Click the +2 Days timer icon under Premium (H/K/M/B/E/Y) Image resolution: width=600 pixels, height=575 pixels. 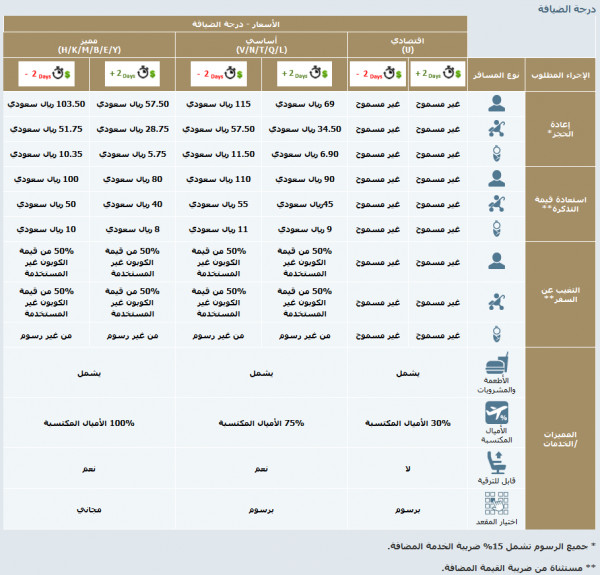(135, 73)
